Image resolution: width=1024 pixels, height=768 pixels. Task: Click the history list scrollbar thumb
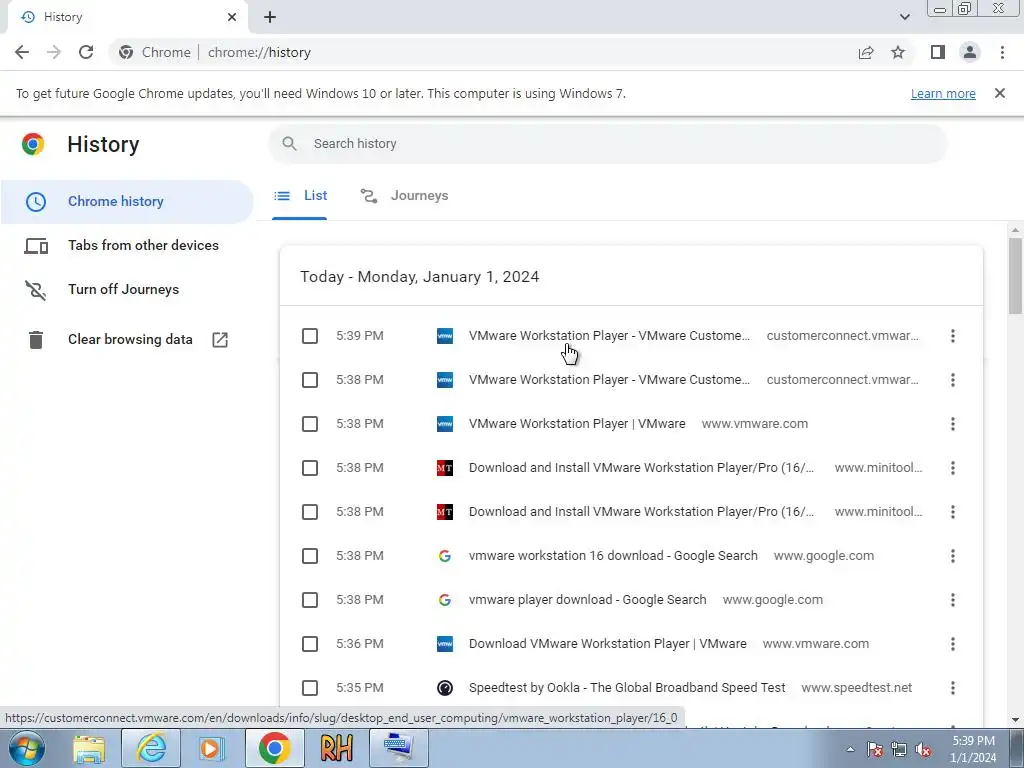[x=1015, y=276]
